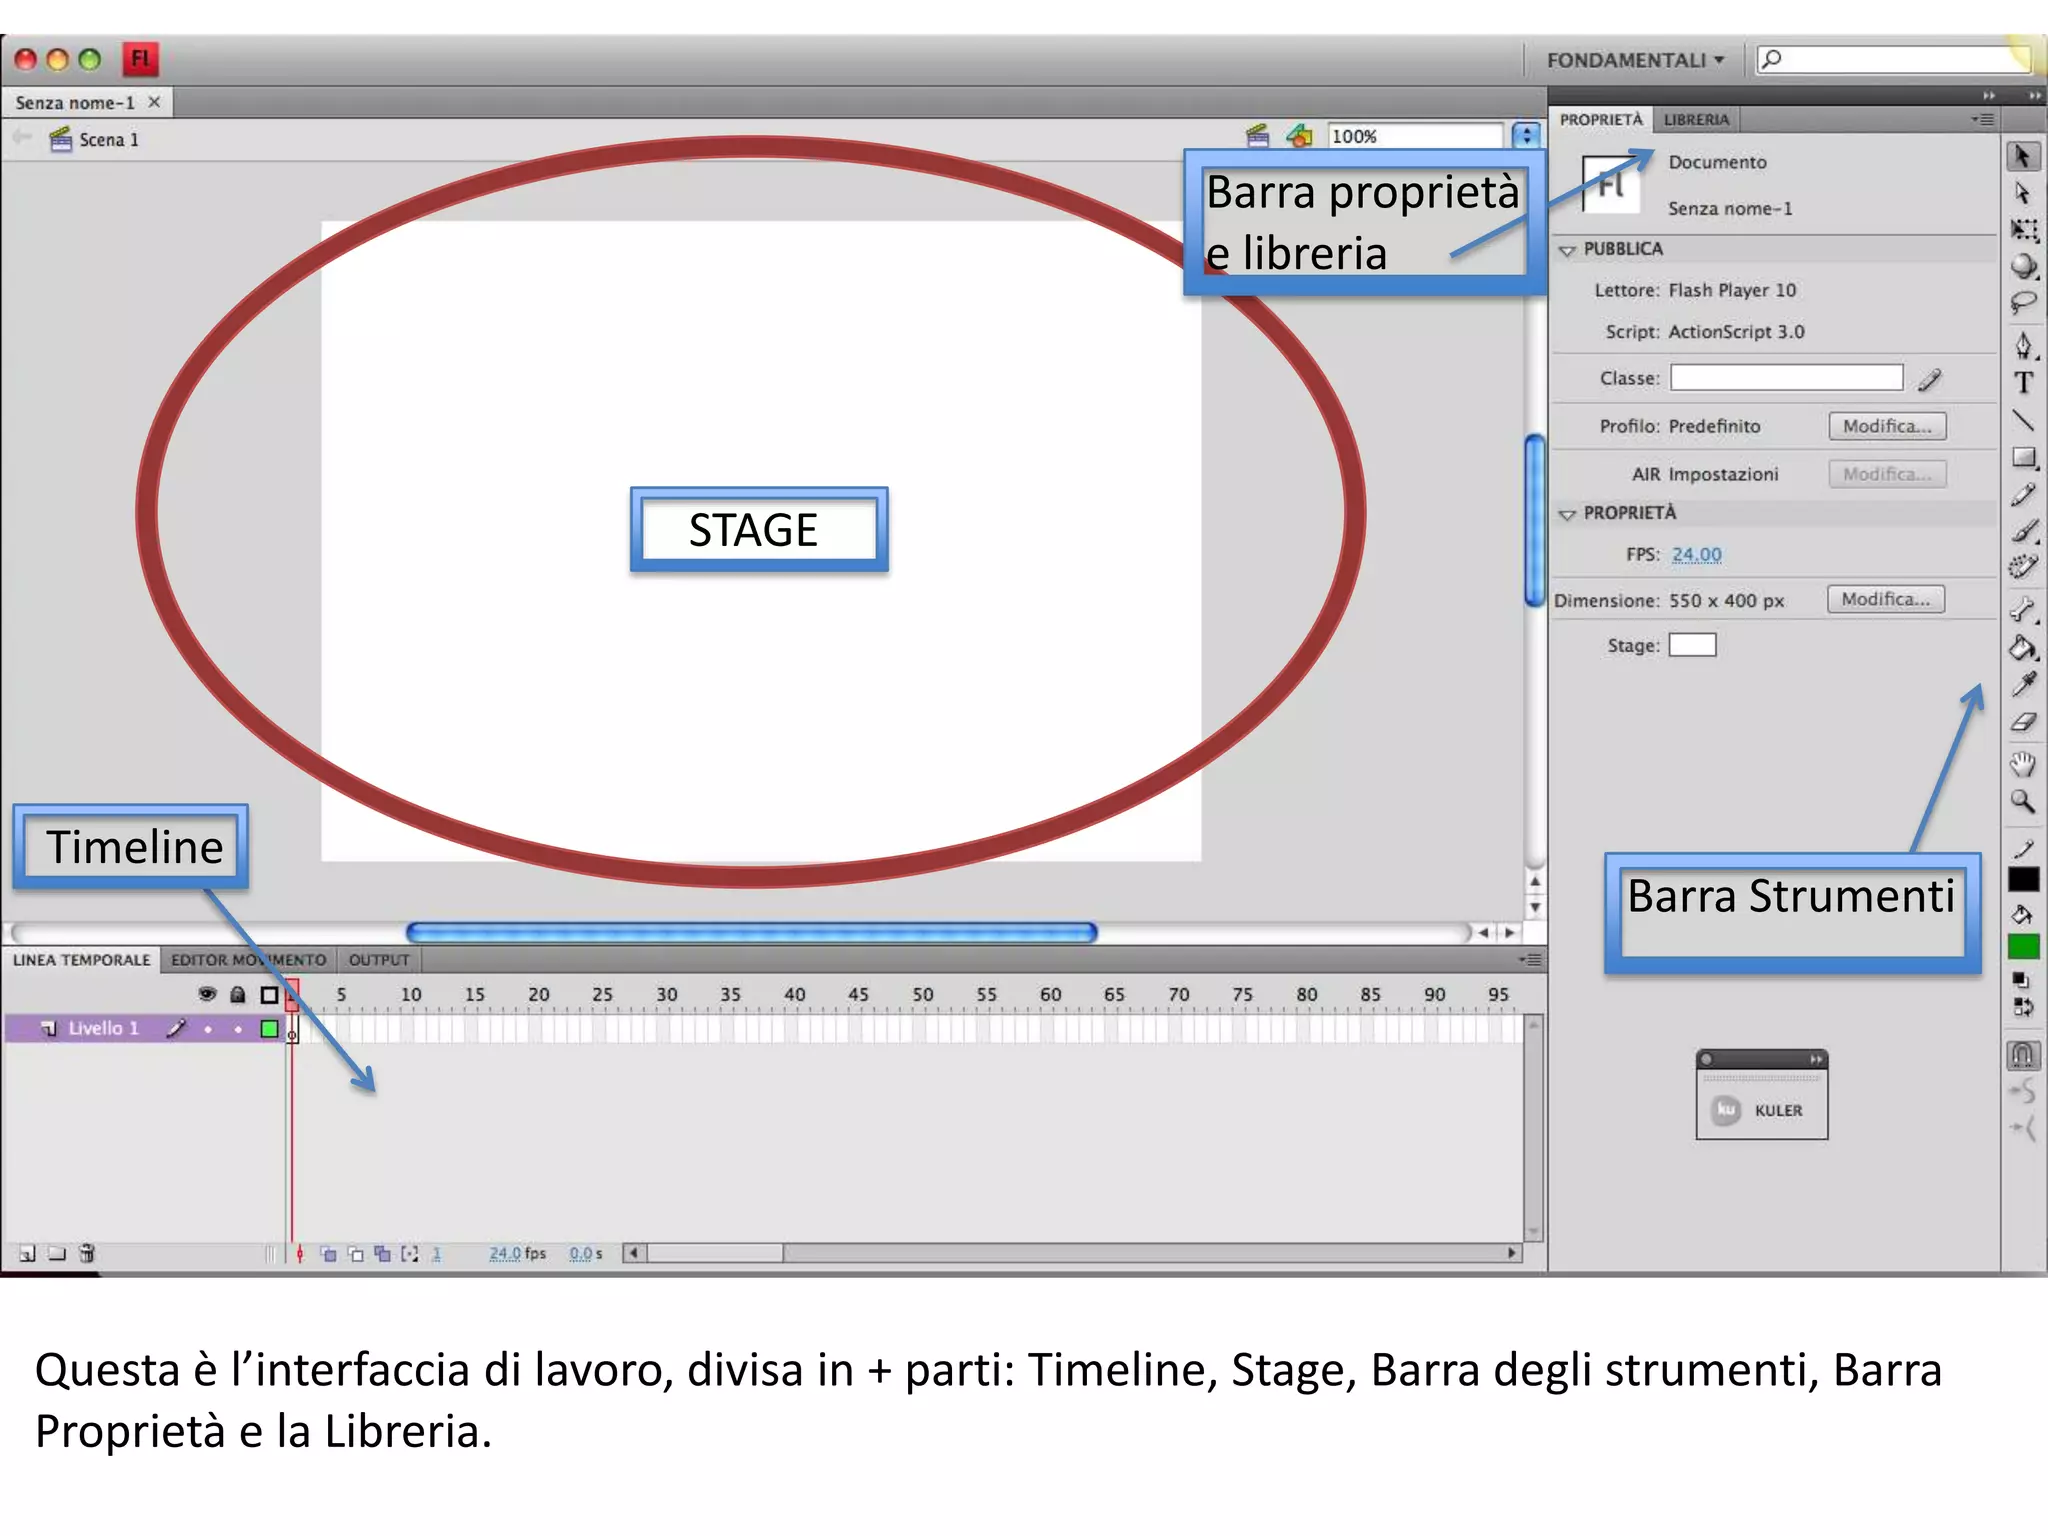This screenshot has width=2048, height=1536.
Task: Select the Hand tool
Action: click(x=2023, y=765)
